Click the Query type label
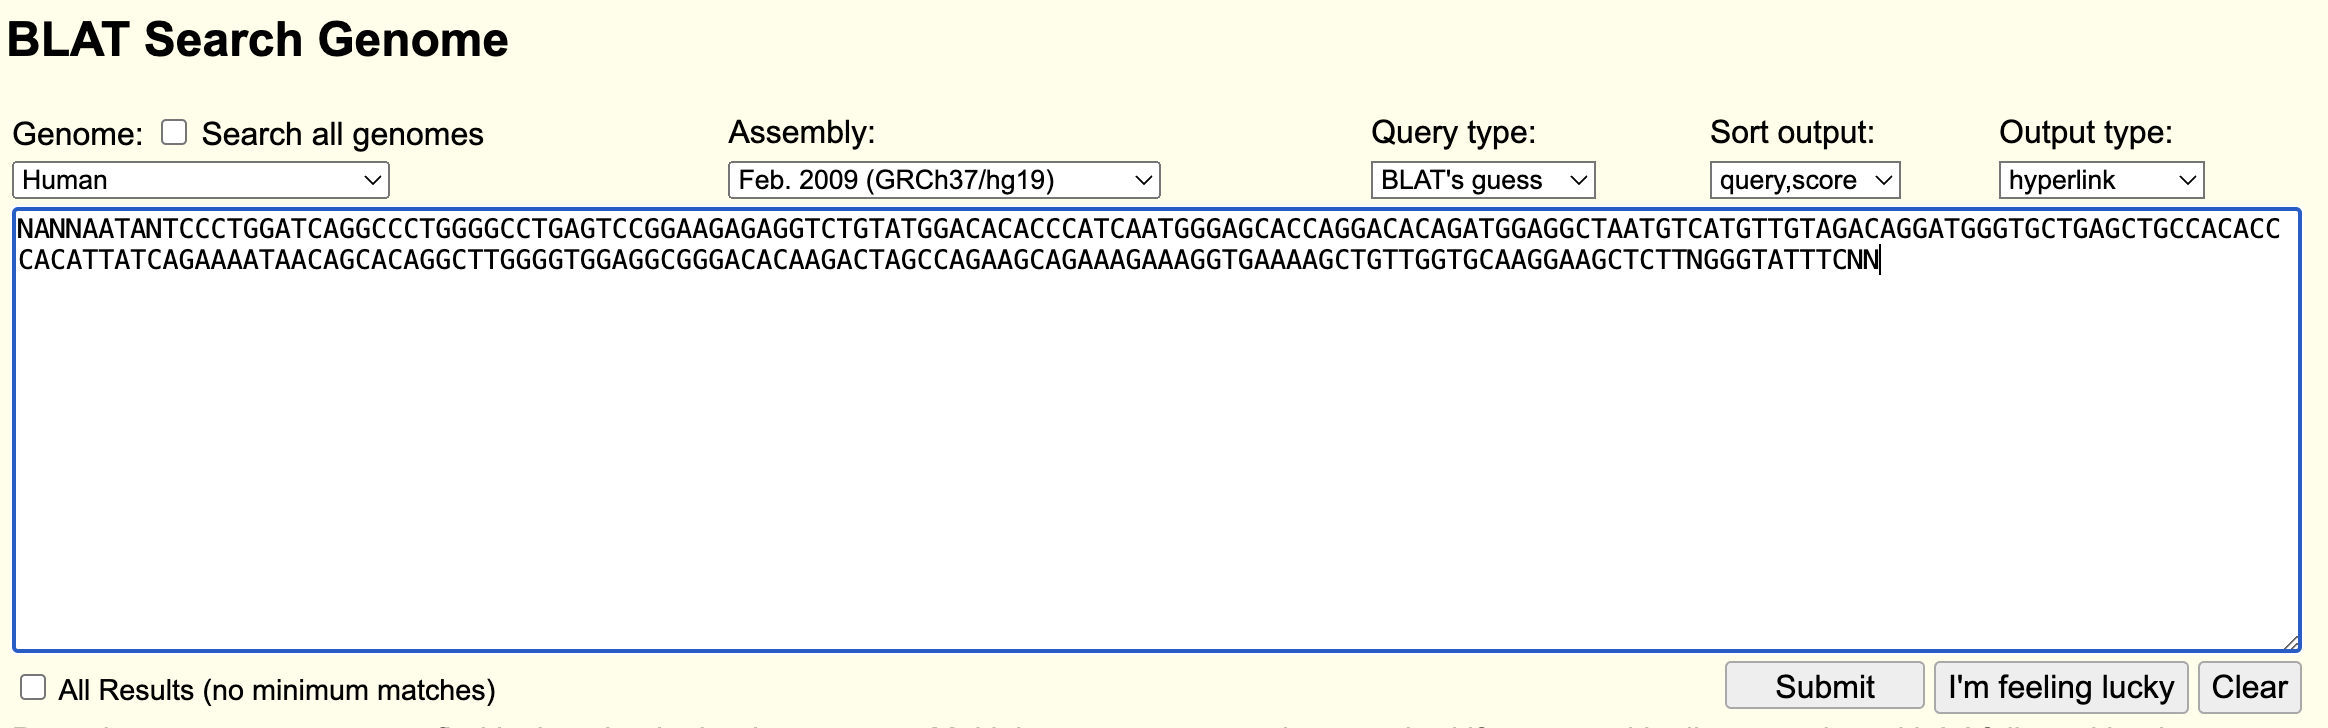 click(x=1452, y=132)
